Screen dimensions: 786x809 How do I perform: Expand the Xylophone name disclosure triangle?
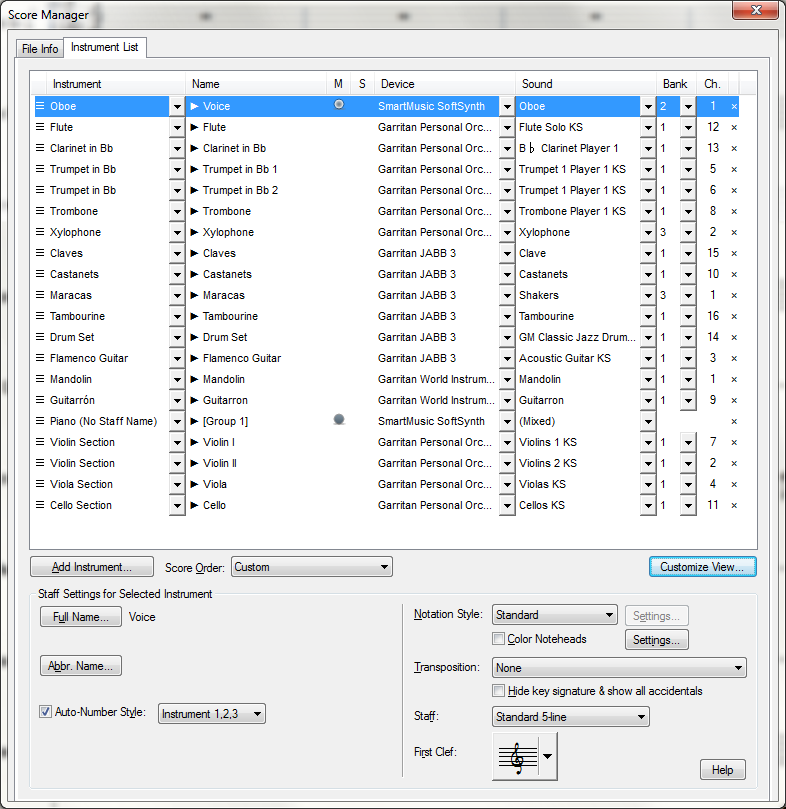(195, 232)
